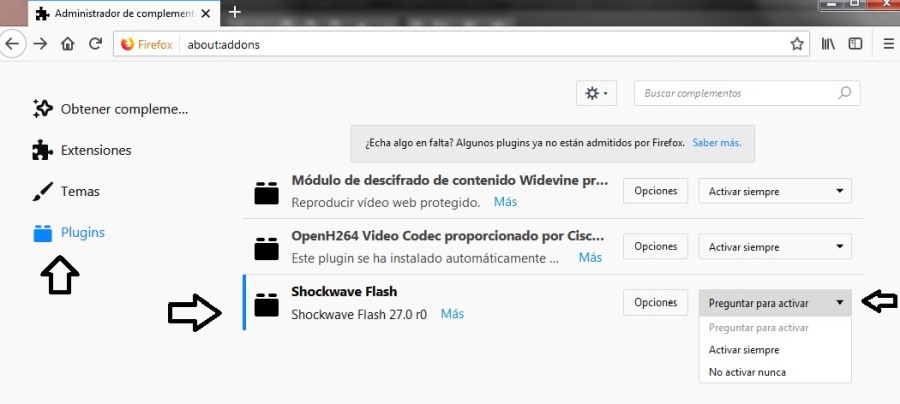This screenshot has height=404, width=900.
Task: Show Más details for Widevine plugin
Action: coord(505,202)
